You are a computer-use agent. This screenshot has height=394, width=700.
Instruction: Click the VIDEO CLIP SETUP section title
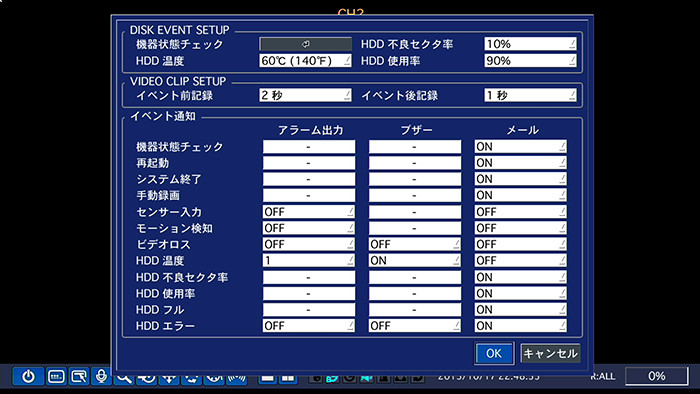(x=178, y=81)
